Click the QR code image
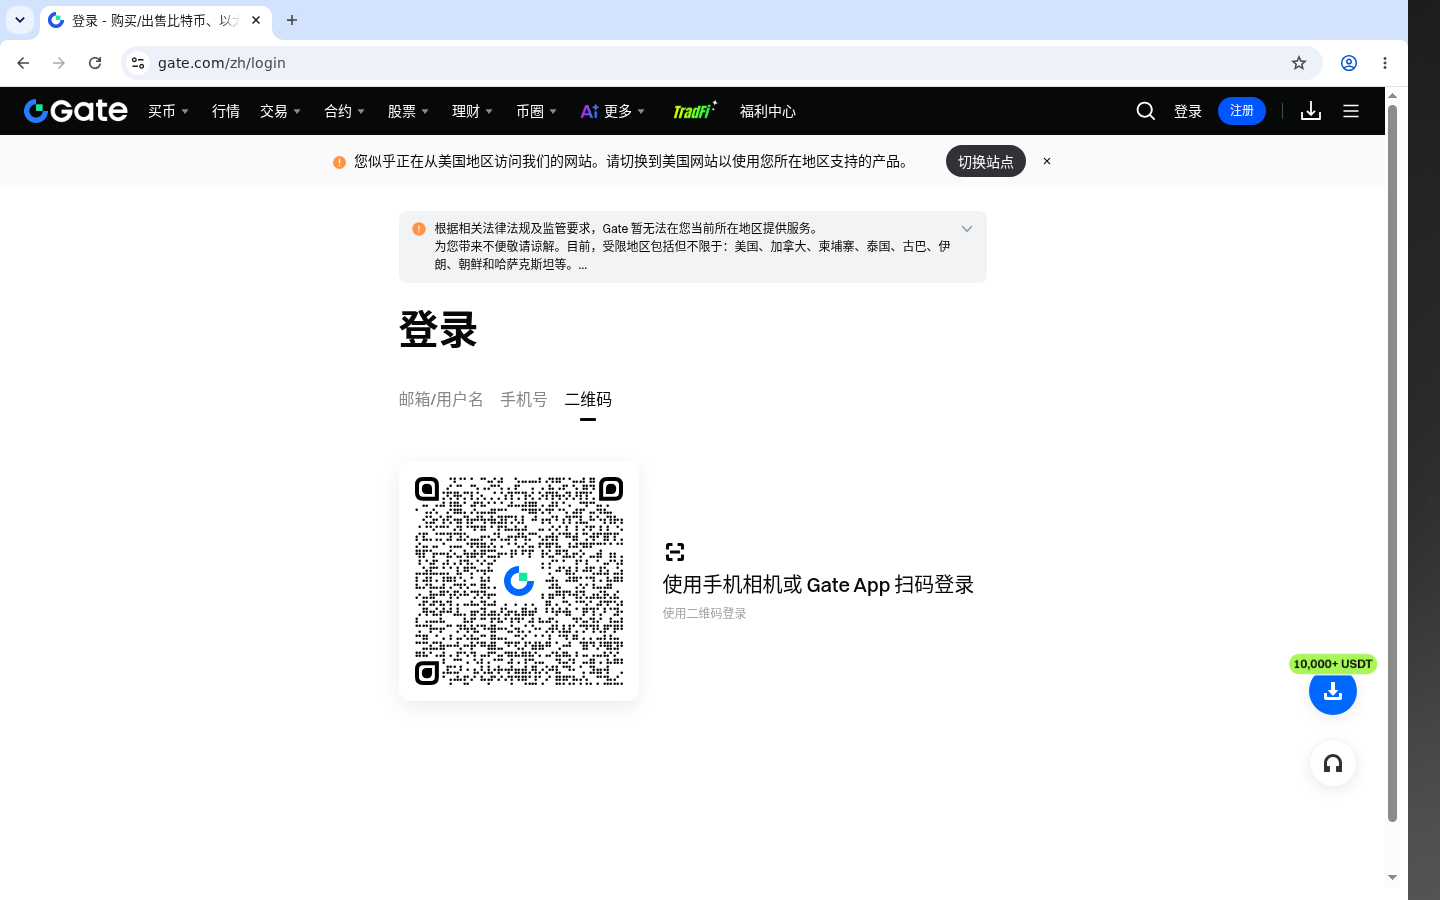The width and height of the screenshot is (1440, 900). coord(519,581)
